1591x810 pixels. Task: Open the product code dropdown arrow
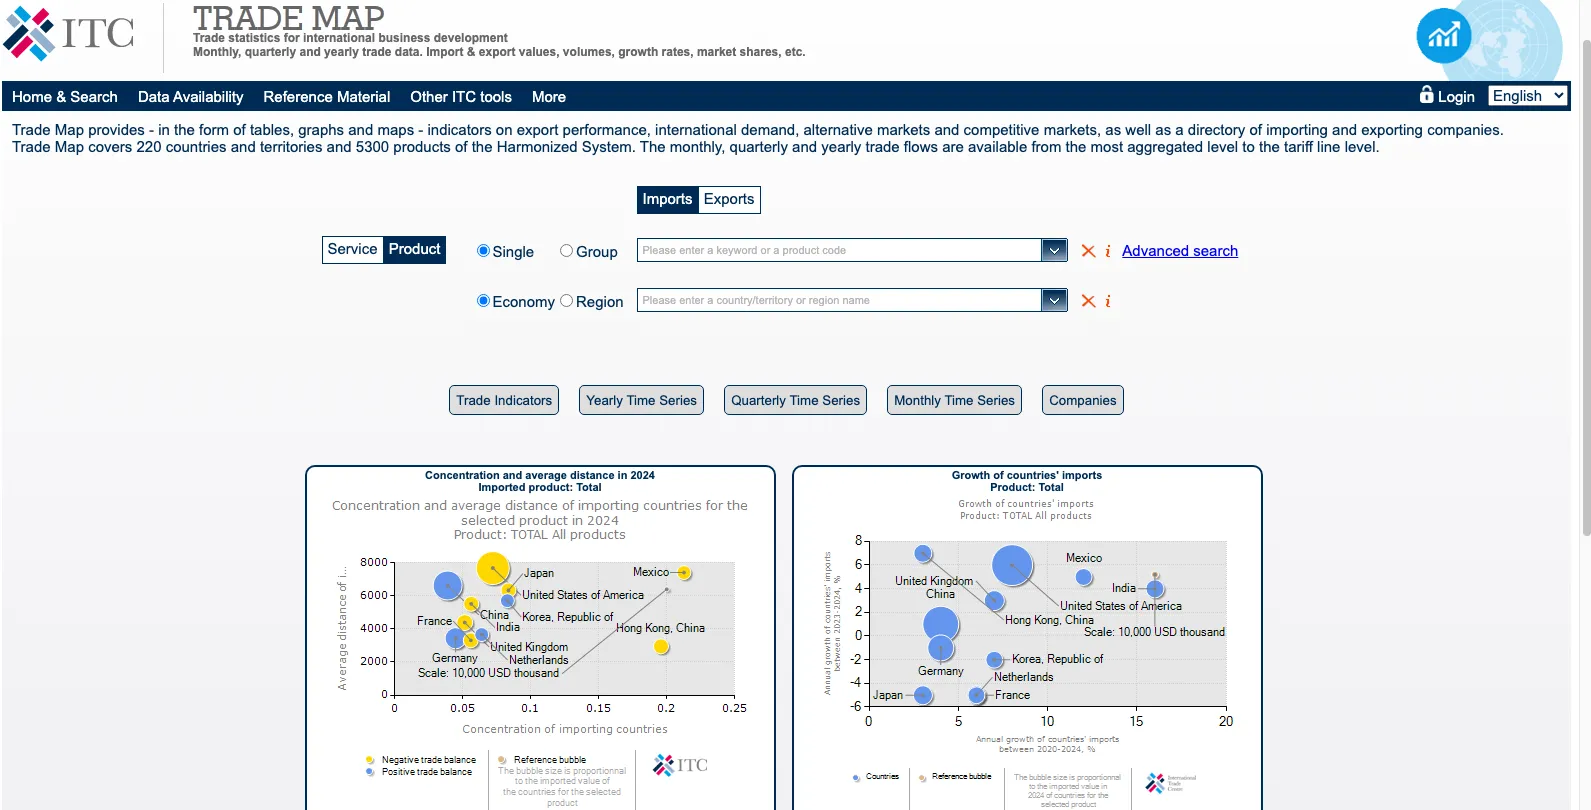[x=1054, y=250]
